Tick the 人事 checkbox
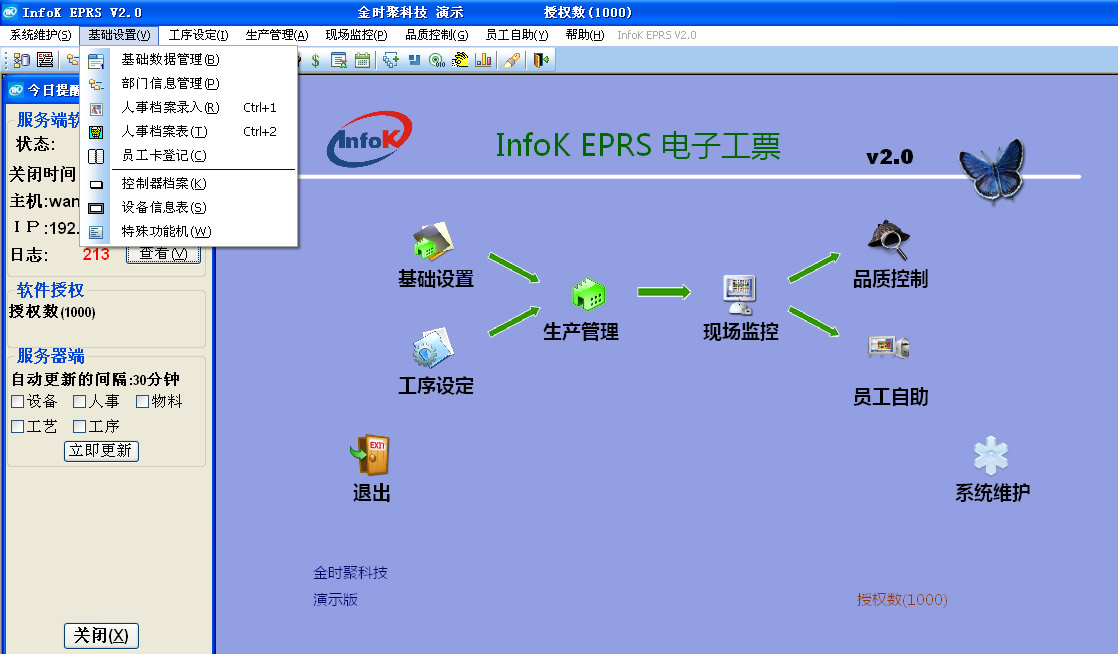The image size is (1118, 654). point(80,402)
